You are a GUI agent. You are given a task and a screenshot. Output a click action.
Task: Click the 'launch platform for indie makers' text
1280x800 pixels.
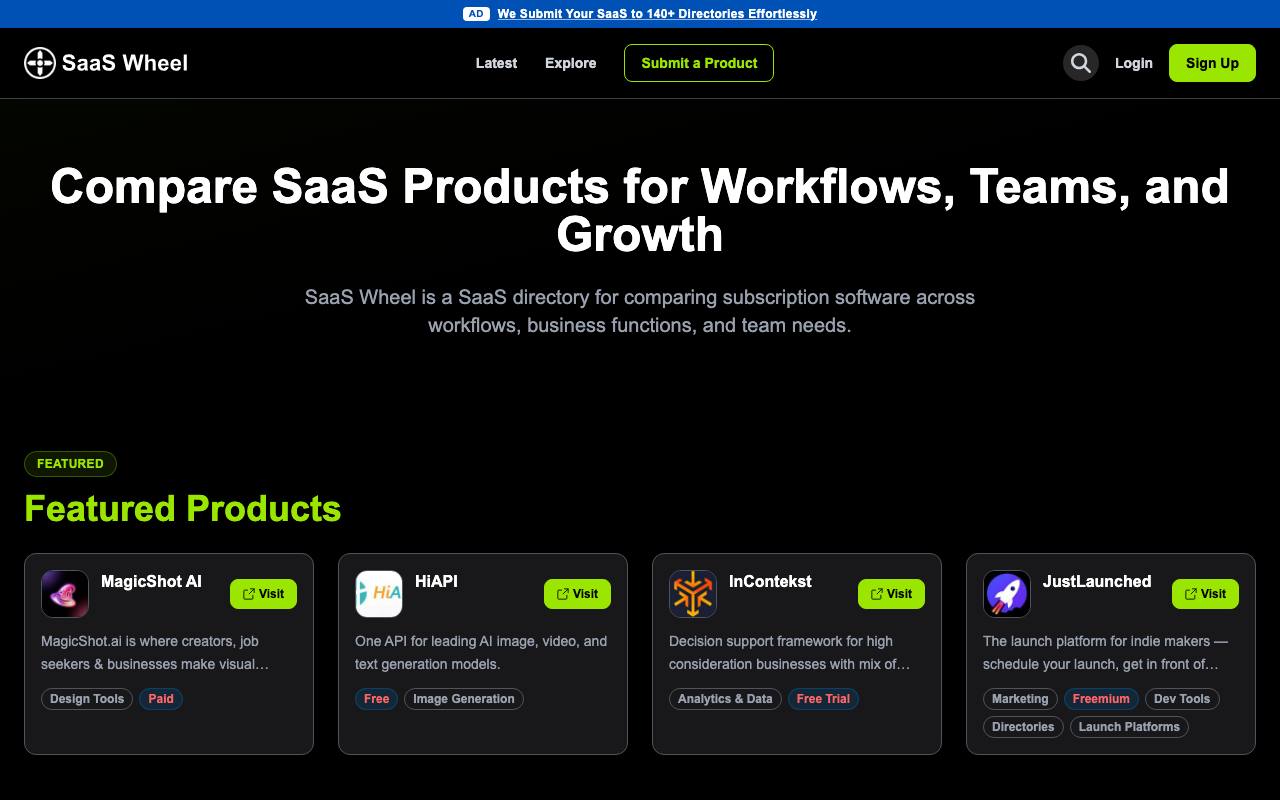point(1105,653)
